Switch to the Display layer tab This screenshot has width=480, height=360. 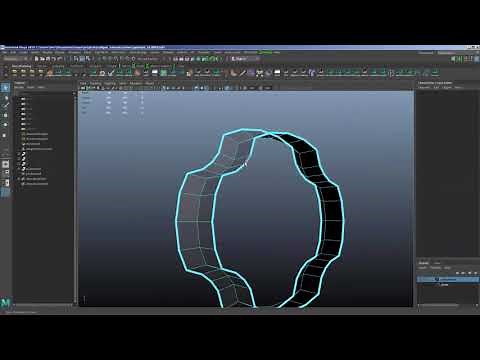424,263
